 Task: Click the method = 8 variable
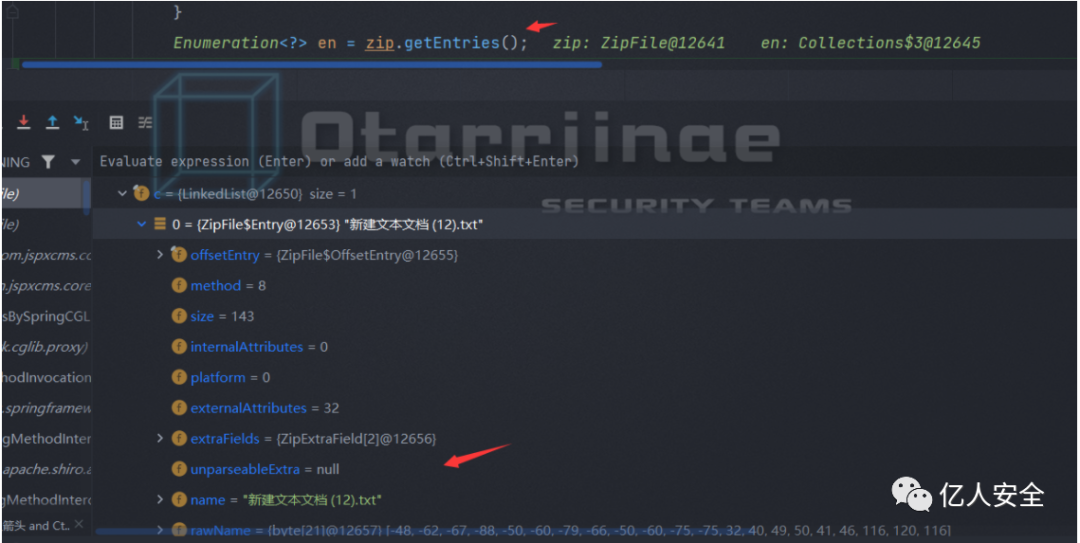click(228, 285)
